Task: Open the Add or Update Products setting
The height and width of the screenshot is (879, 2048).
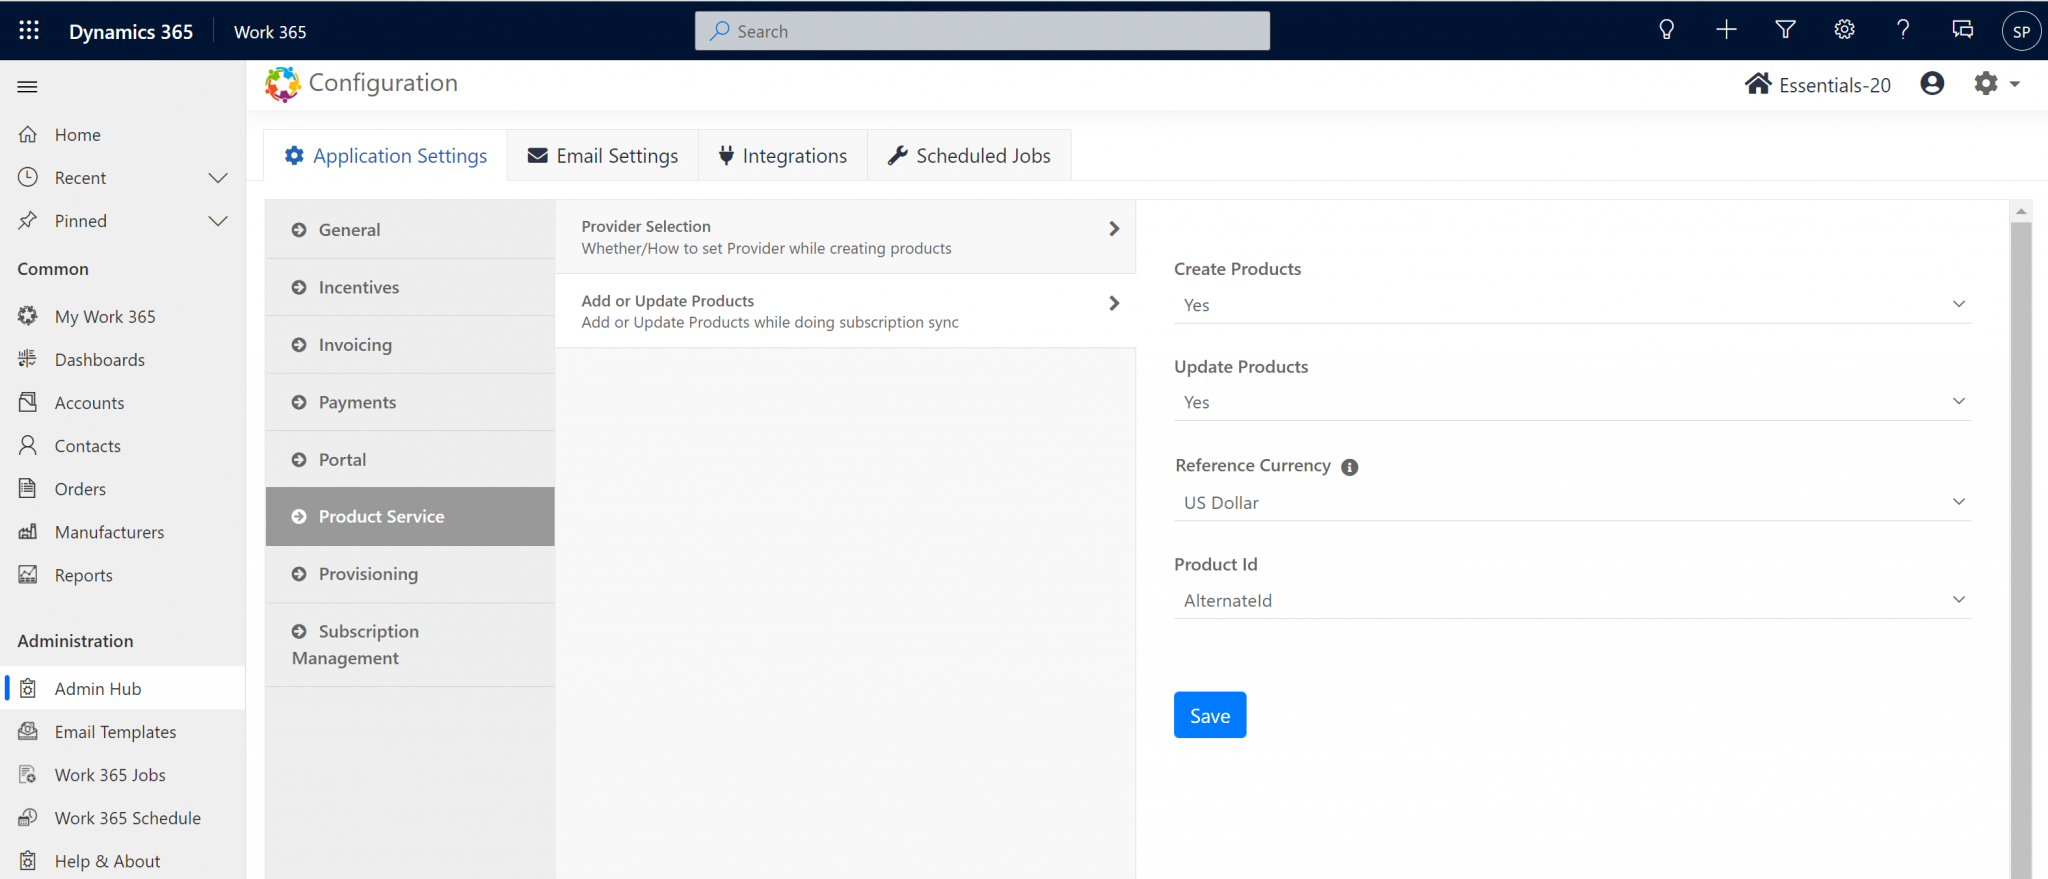Action: click(x=845, y=311)
